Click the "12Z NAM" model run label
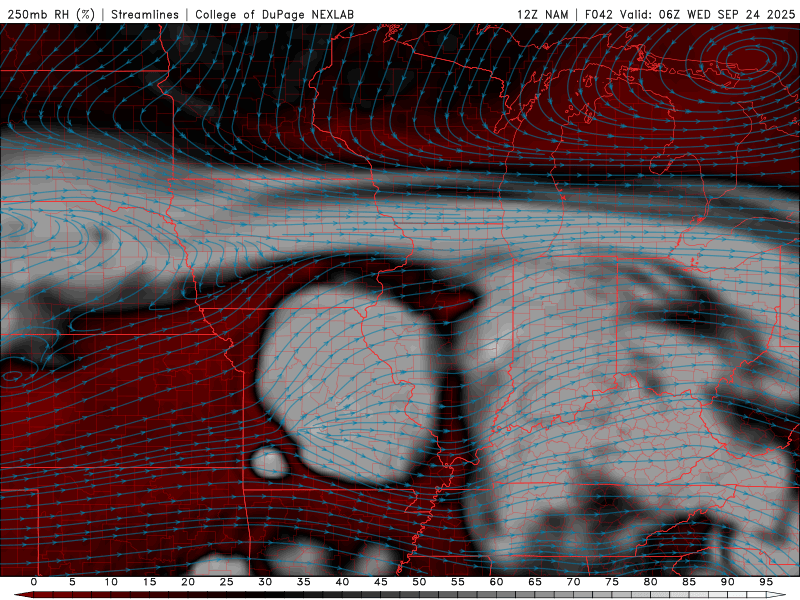Viewport: 800px width, 600px height. coord(542,15)
